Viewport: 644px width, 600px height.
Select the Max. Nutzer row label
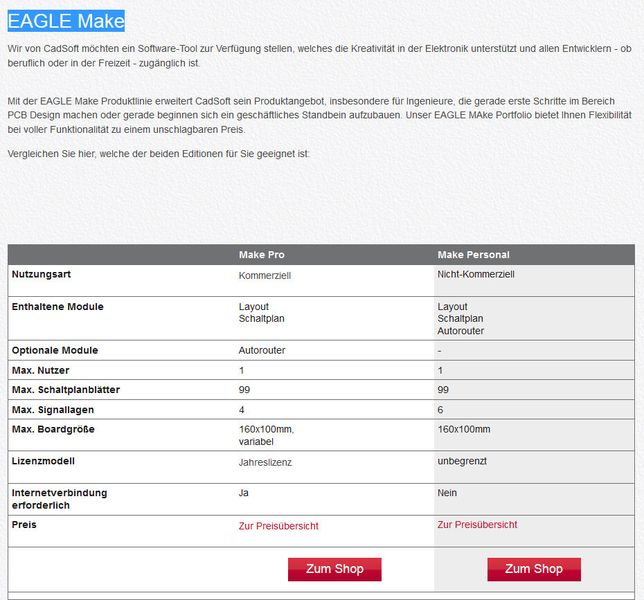[x=40, y=370]
